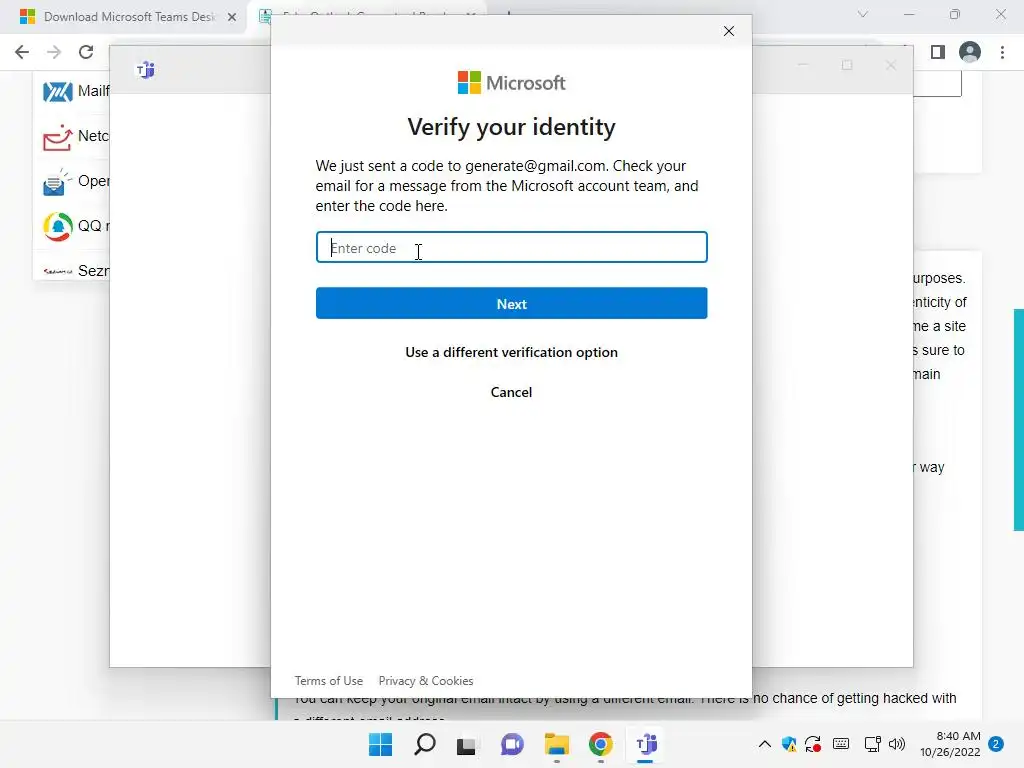1024x768 pixels.
Task: Open Windows Start menu
Action: coord(380,744)
